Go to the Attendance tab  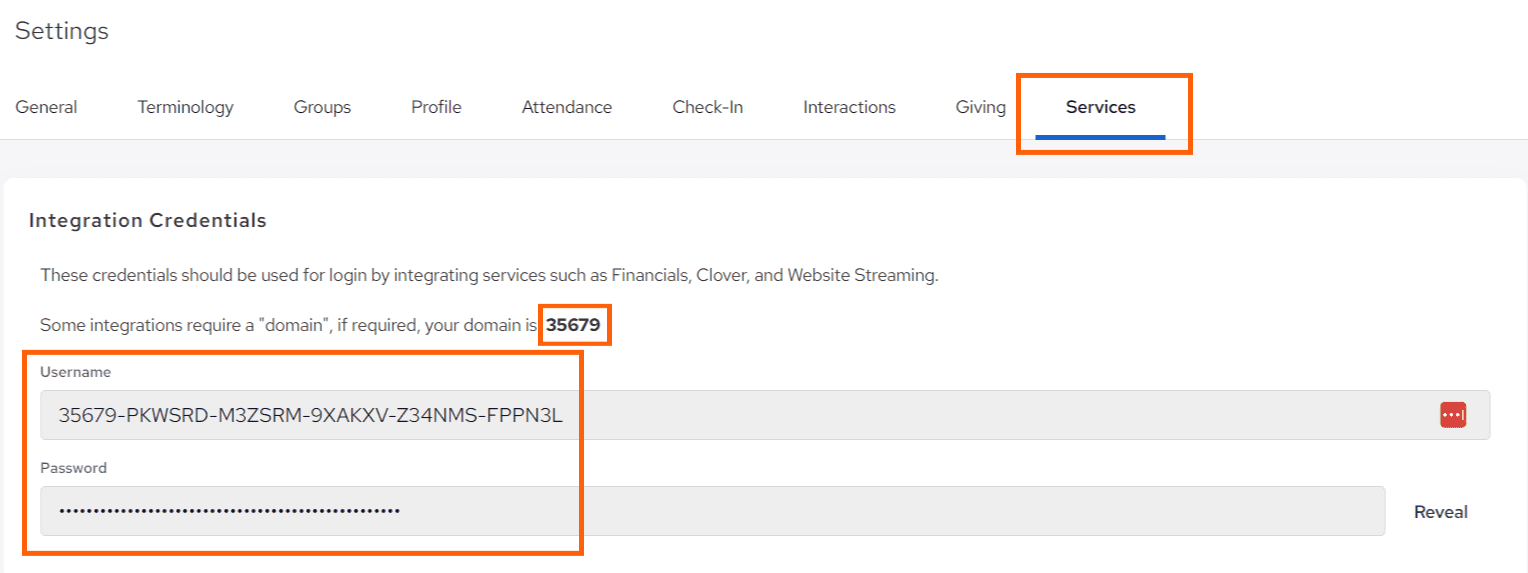566,107
